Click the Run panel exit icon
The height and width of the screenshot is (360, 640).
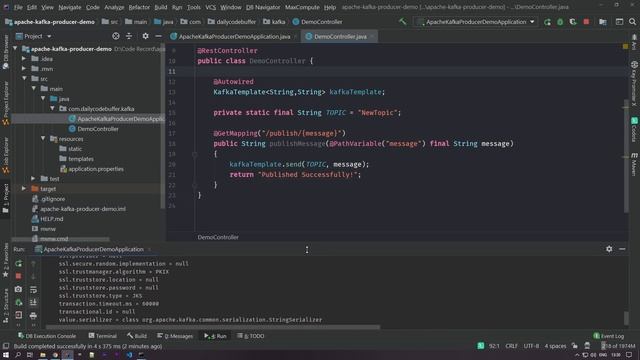click(x=18, y=315)
